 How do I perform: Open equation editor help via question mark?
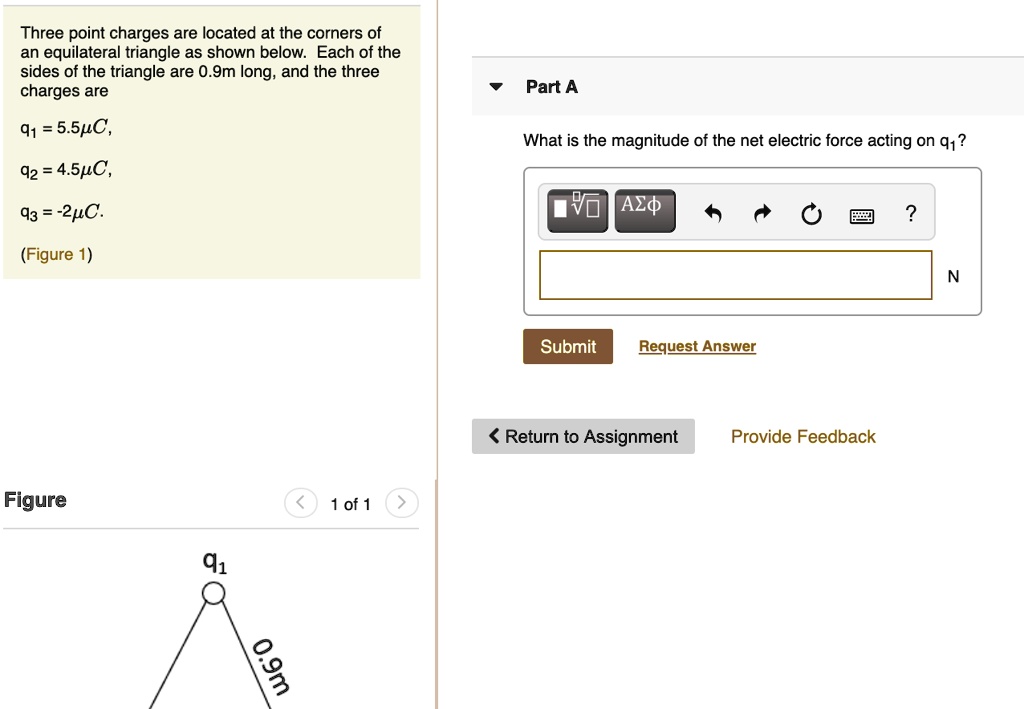(x=910, y=212)
